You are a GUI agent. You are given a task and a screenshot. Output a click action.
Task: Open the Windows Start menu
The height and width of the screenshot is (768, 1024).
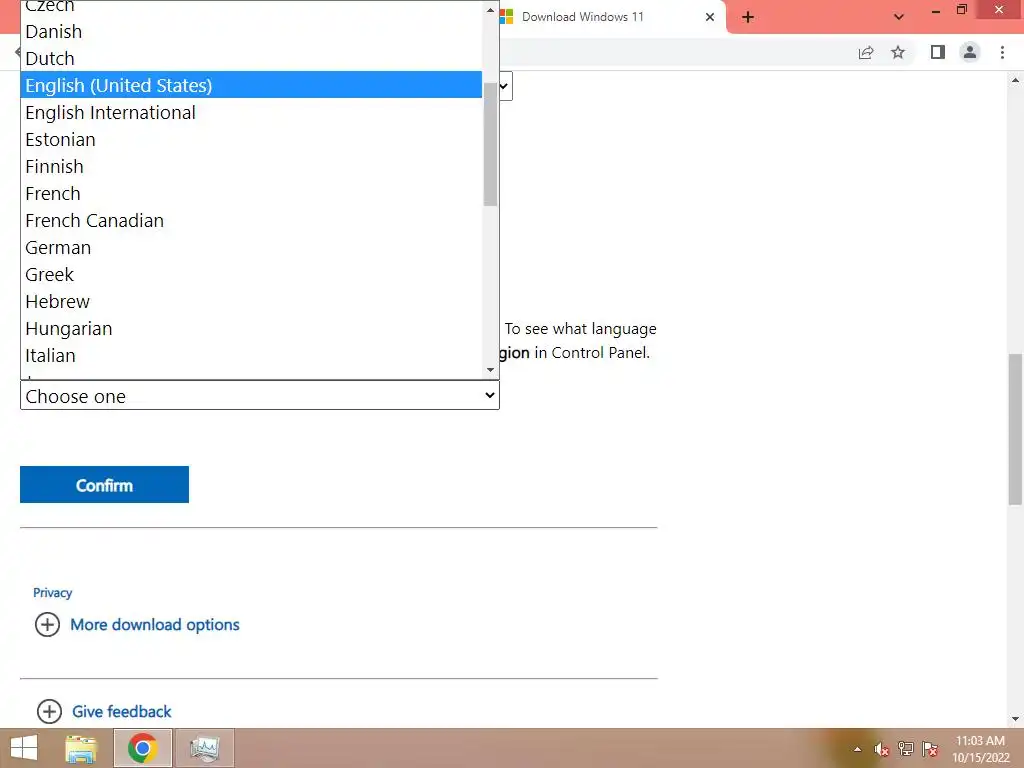point(24,748)
